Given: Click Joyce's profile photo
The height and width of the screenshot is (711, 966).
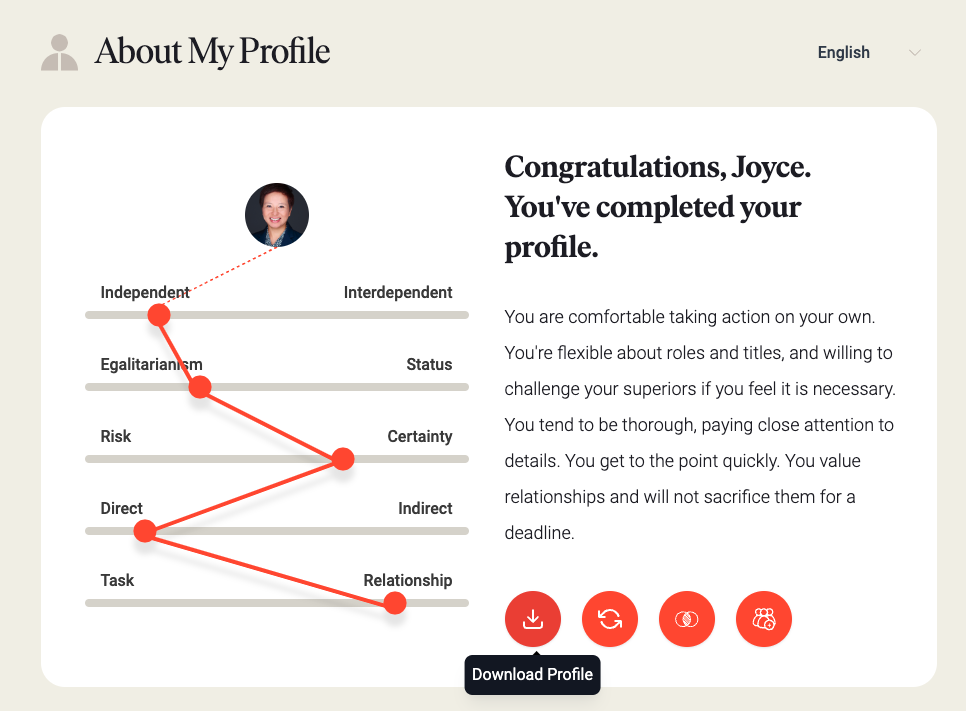Looking at the screenshot, I should (277, 215).
